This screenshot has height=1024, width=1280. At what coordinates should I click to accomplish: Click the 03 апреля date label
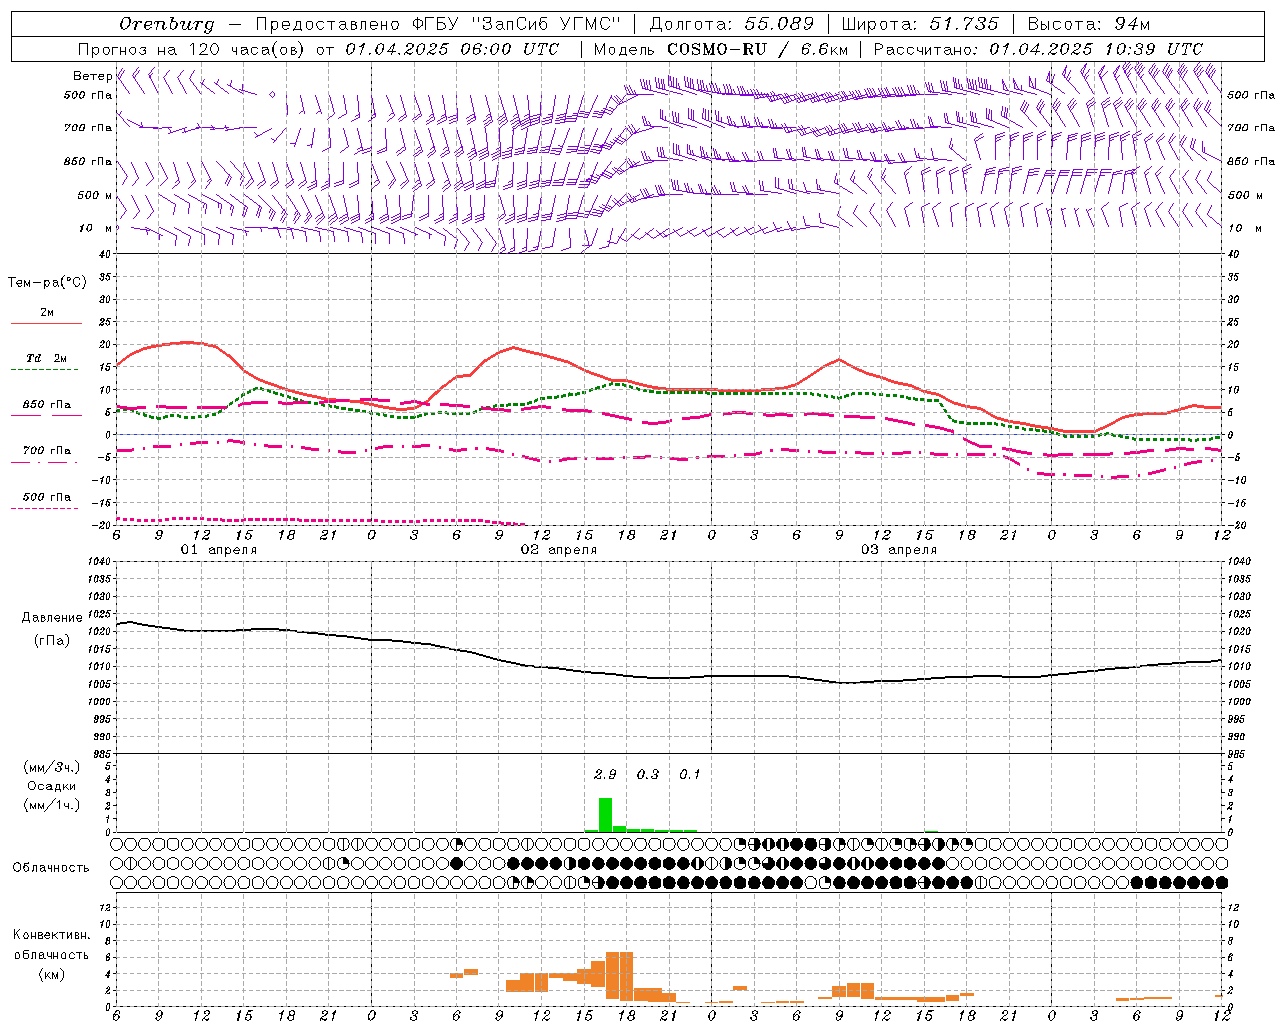898,550
